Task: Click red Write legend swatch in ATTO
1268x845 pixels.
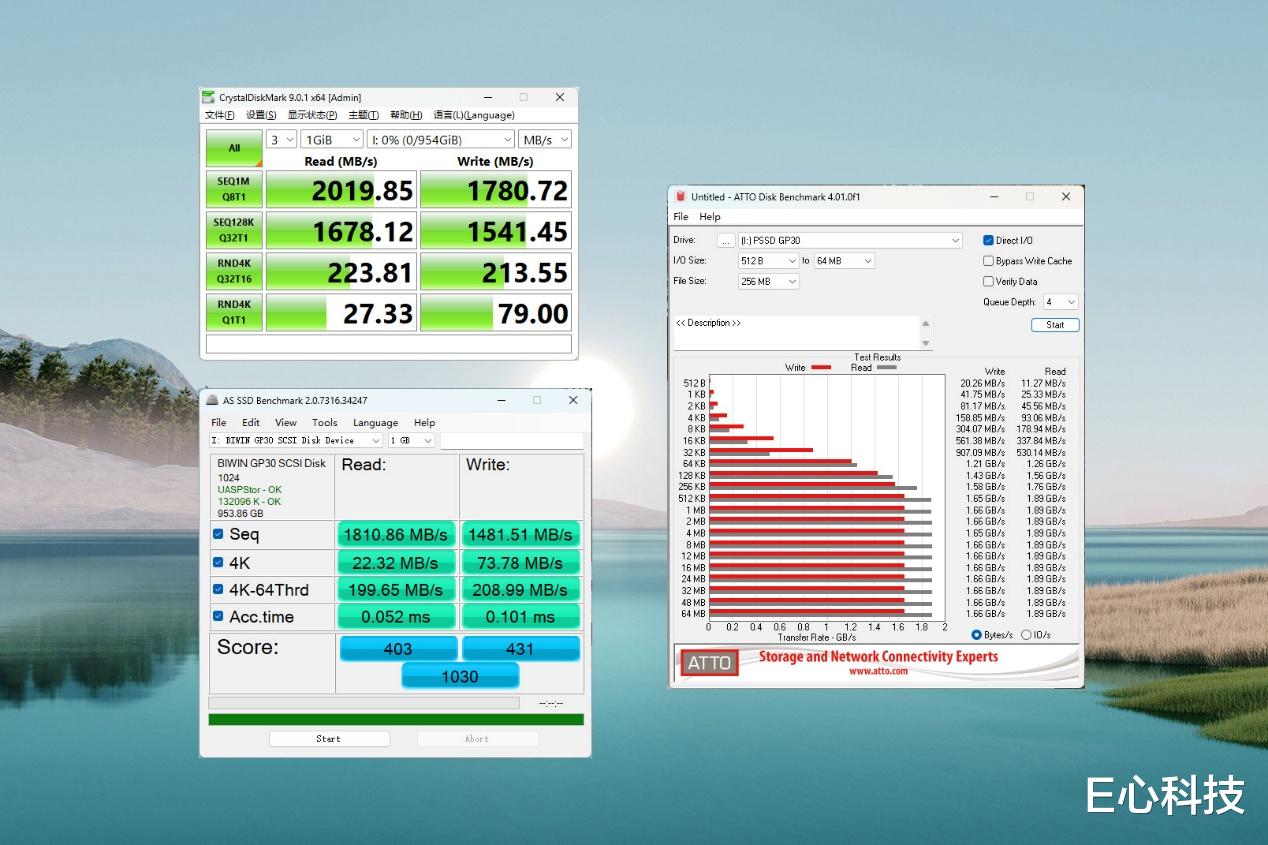Action: point(821,368)
